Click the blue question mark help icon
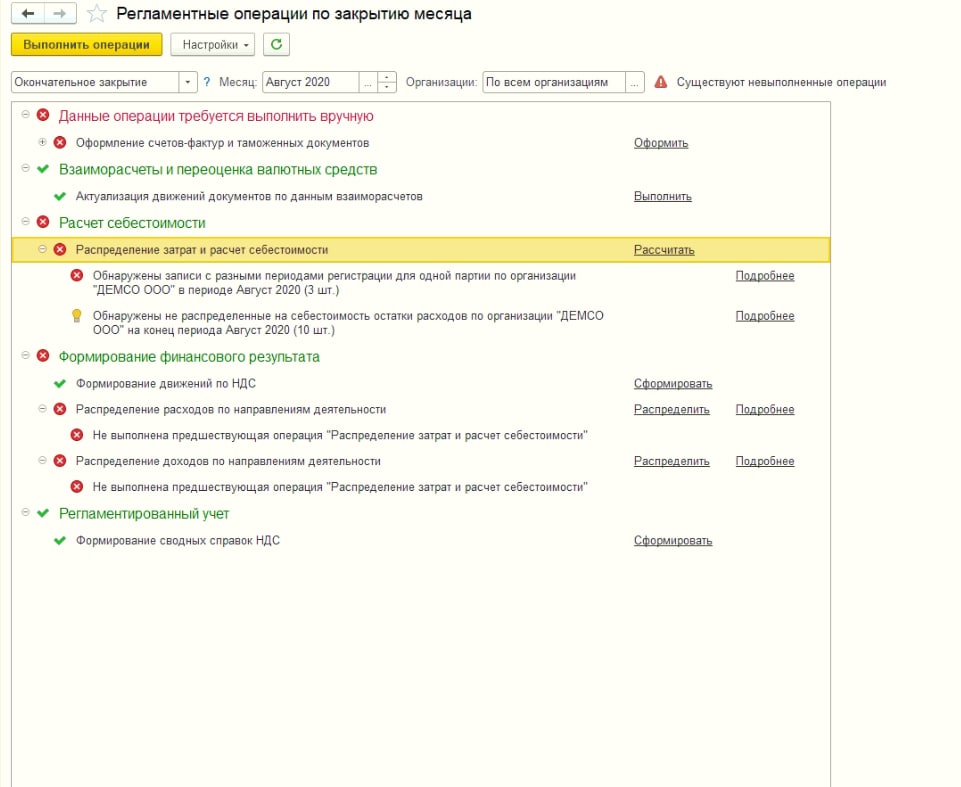961x787 pixels. (x=207, y=83)
